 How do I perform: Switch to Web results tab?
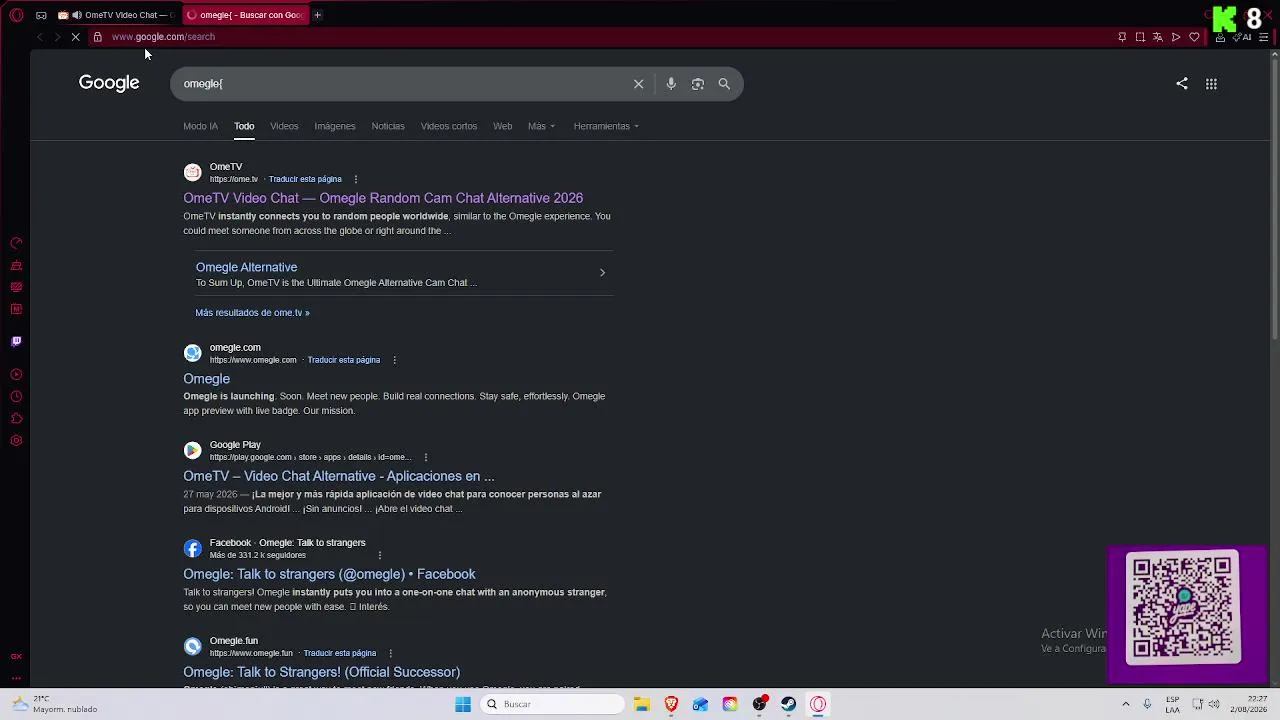coord(503,126)
